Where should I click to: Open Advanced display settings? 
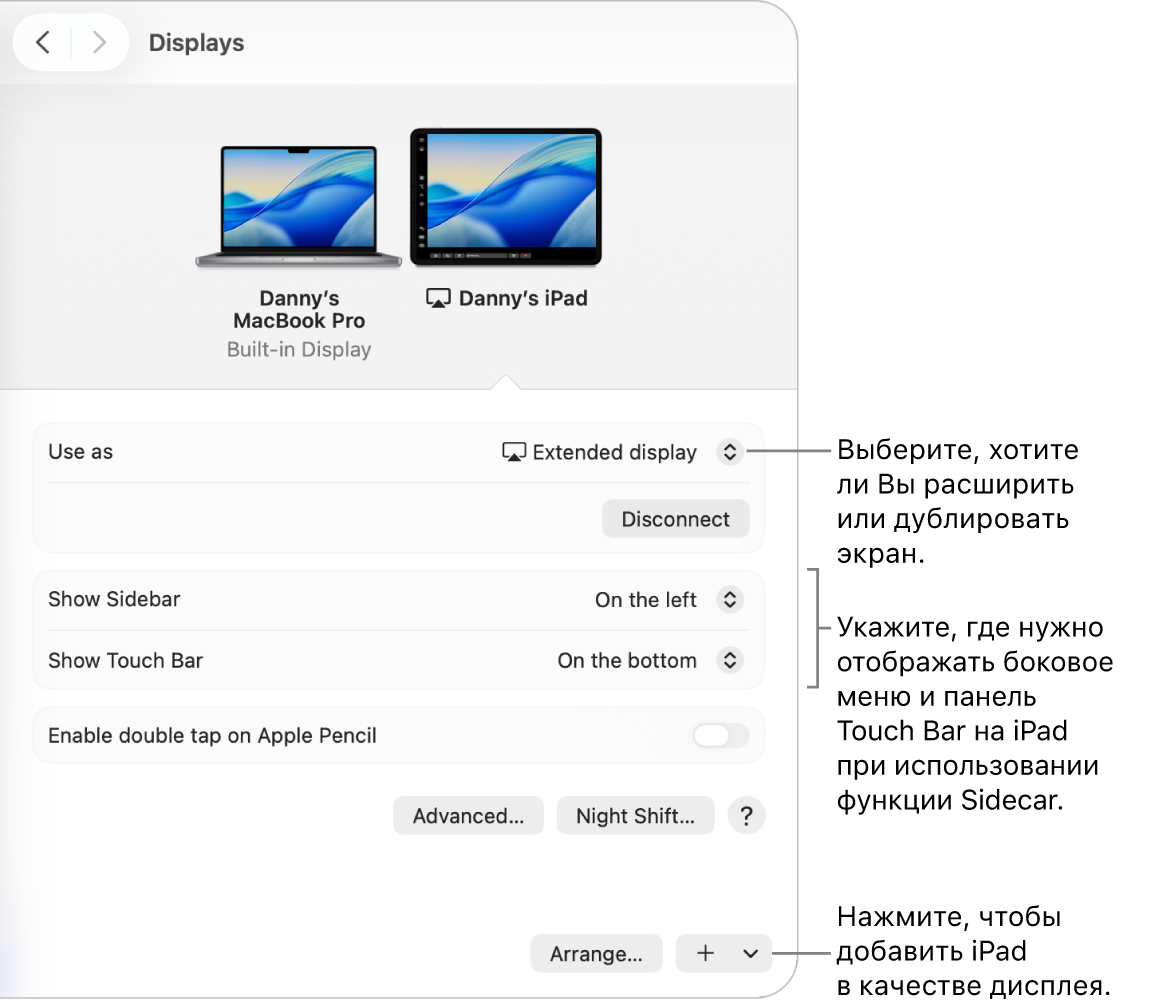point(468,816)
